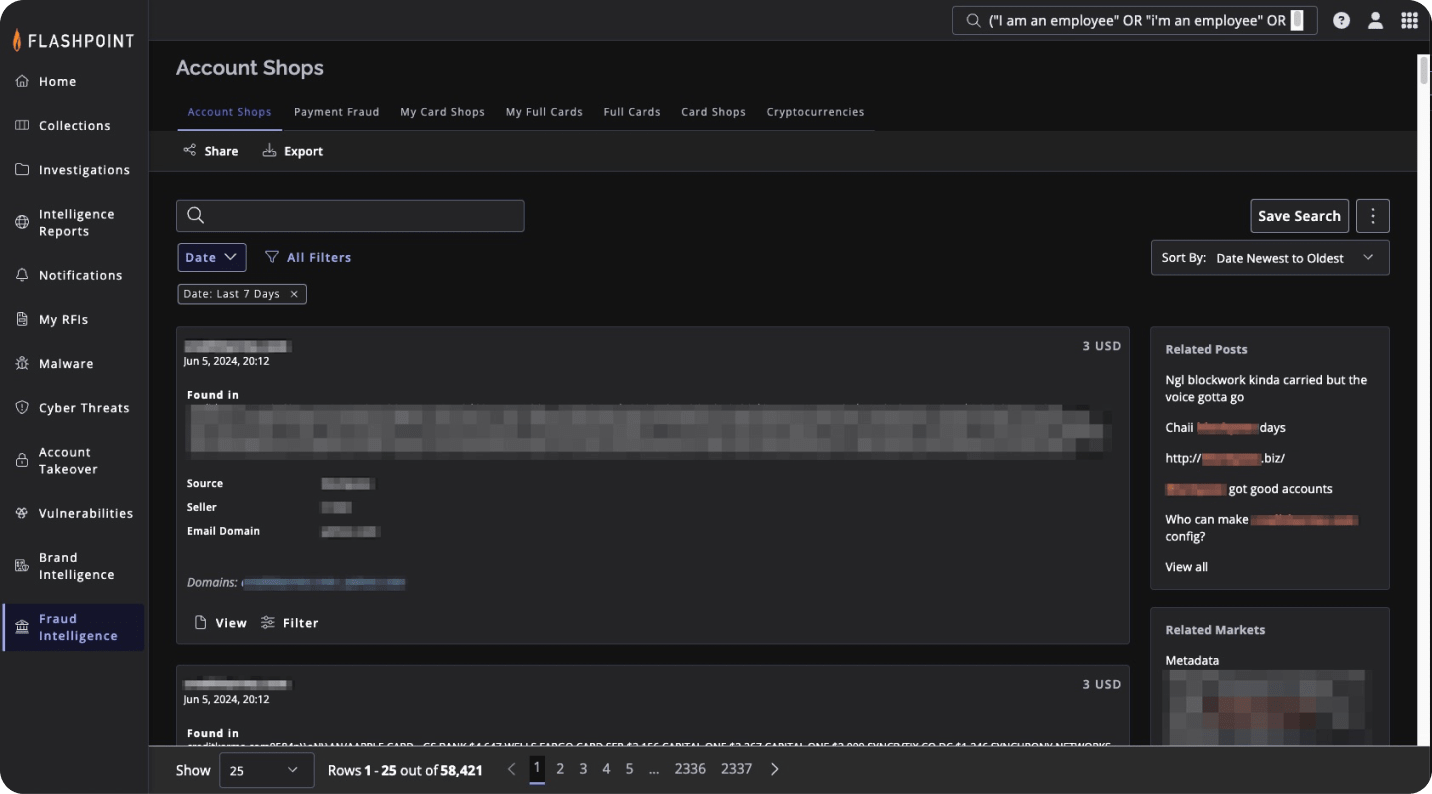Viewport: 1432px width, 794px height.
Task: Open the Date filter dropdown
Action: (211, 257)
